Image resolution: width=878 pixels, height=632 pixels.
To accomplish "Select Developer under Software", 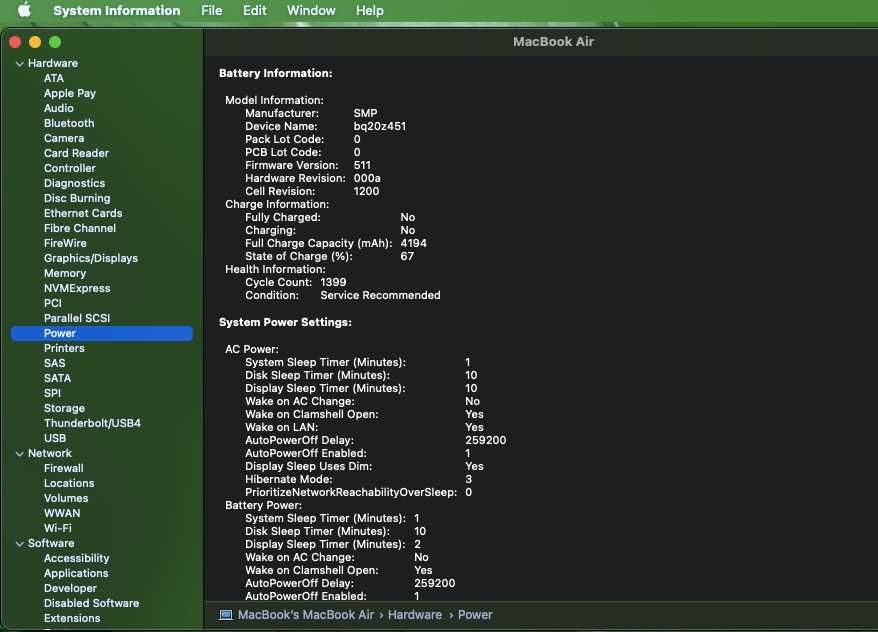I will tap(70, 588).
